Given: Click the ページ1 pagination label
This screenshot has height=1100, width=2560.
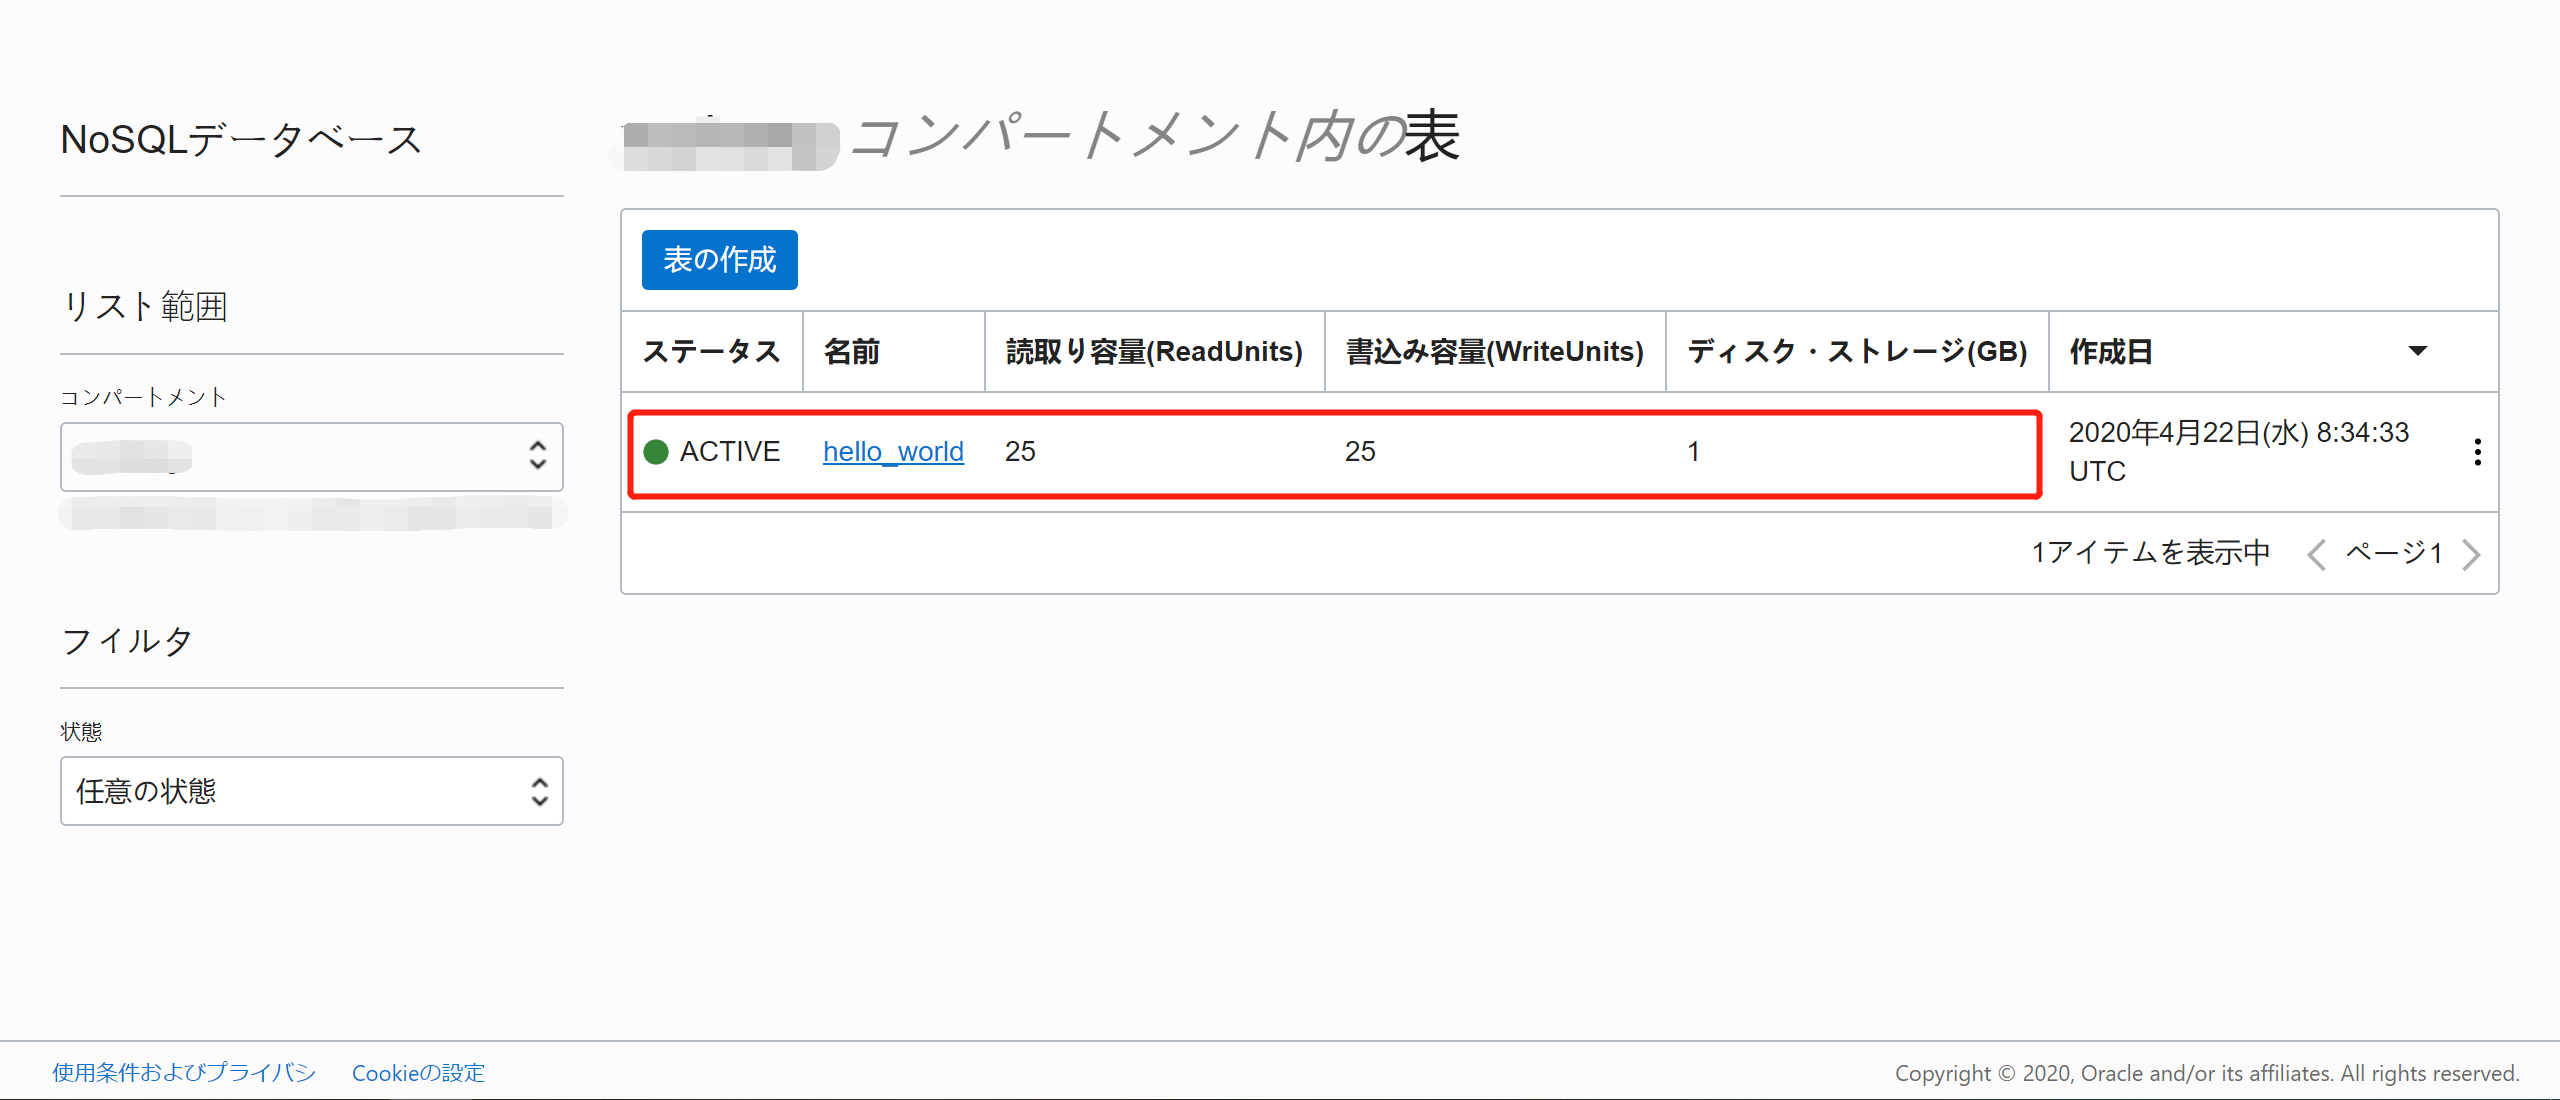Looking at the screenshot, I should click(2394, 553).
